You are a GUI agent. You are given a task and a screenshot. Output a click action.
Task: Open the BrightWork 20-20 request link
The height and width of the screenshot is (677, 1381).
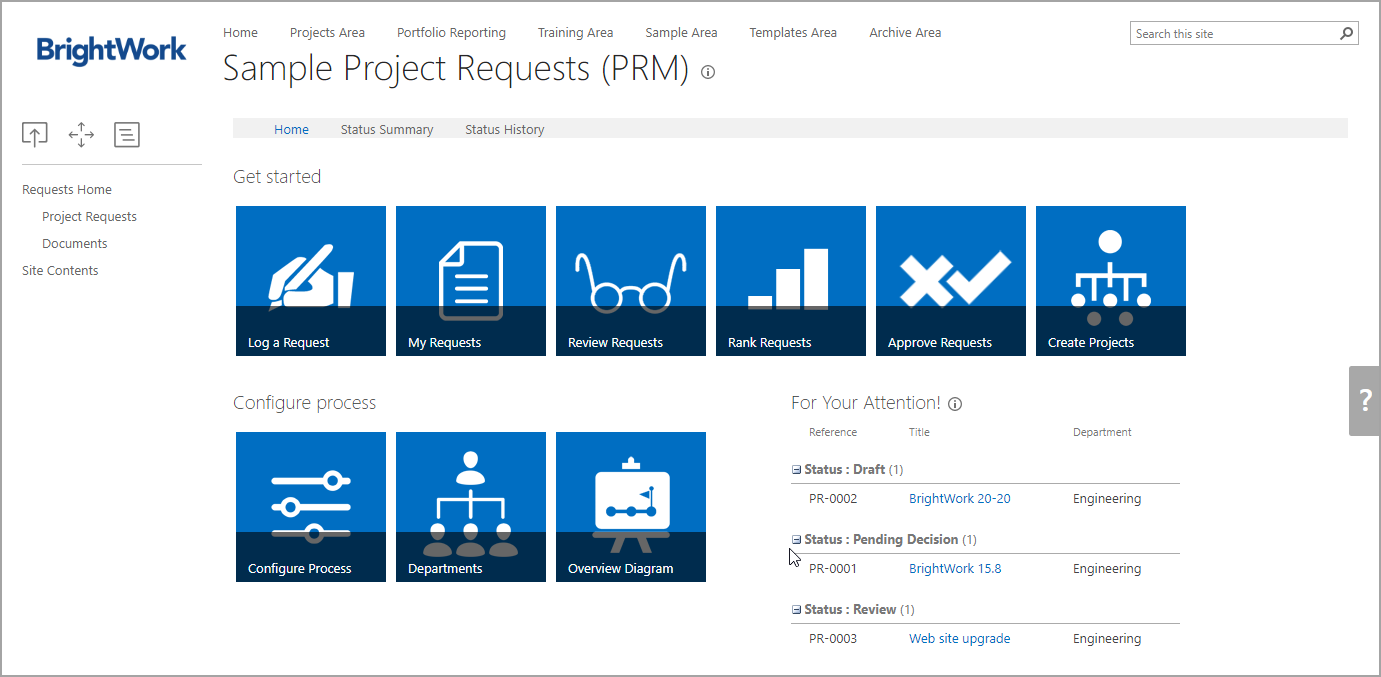tap(959, 499)
